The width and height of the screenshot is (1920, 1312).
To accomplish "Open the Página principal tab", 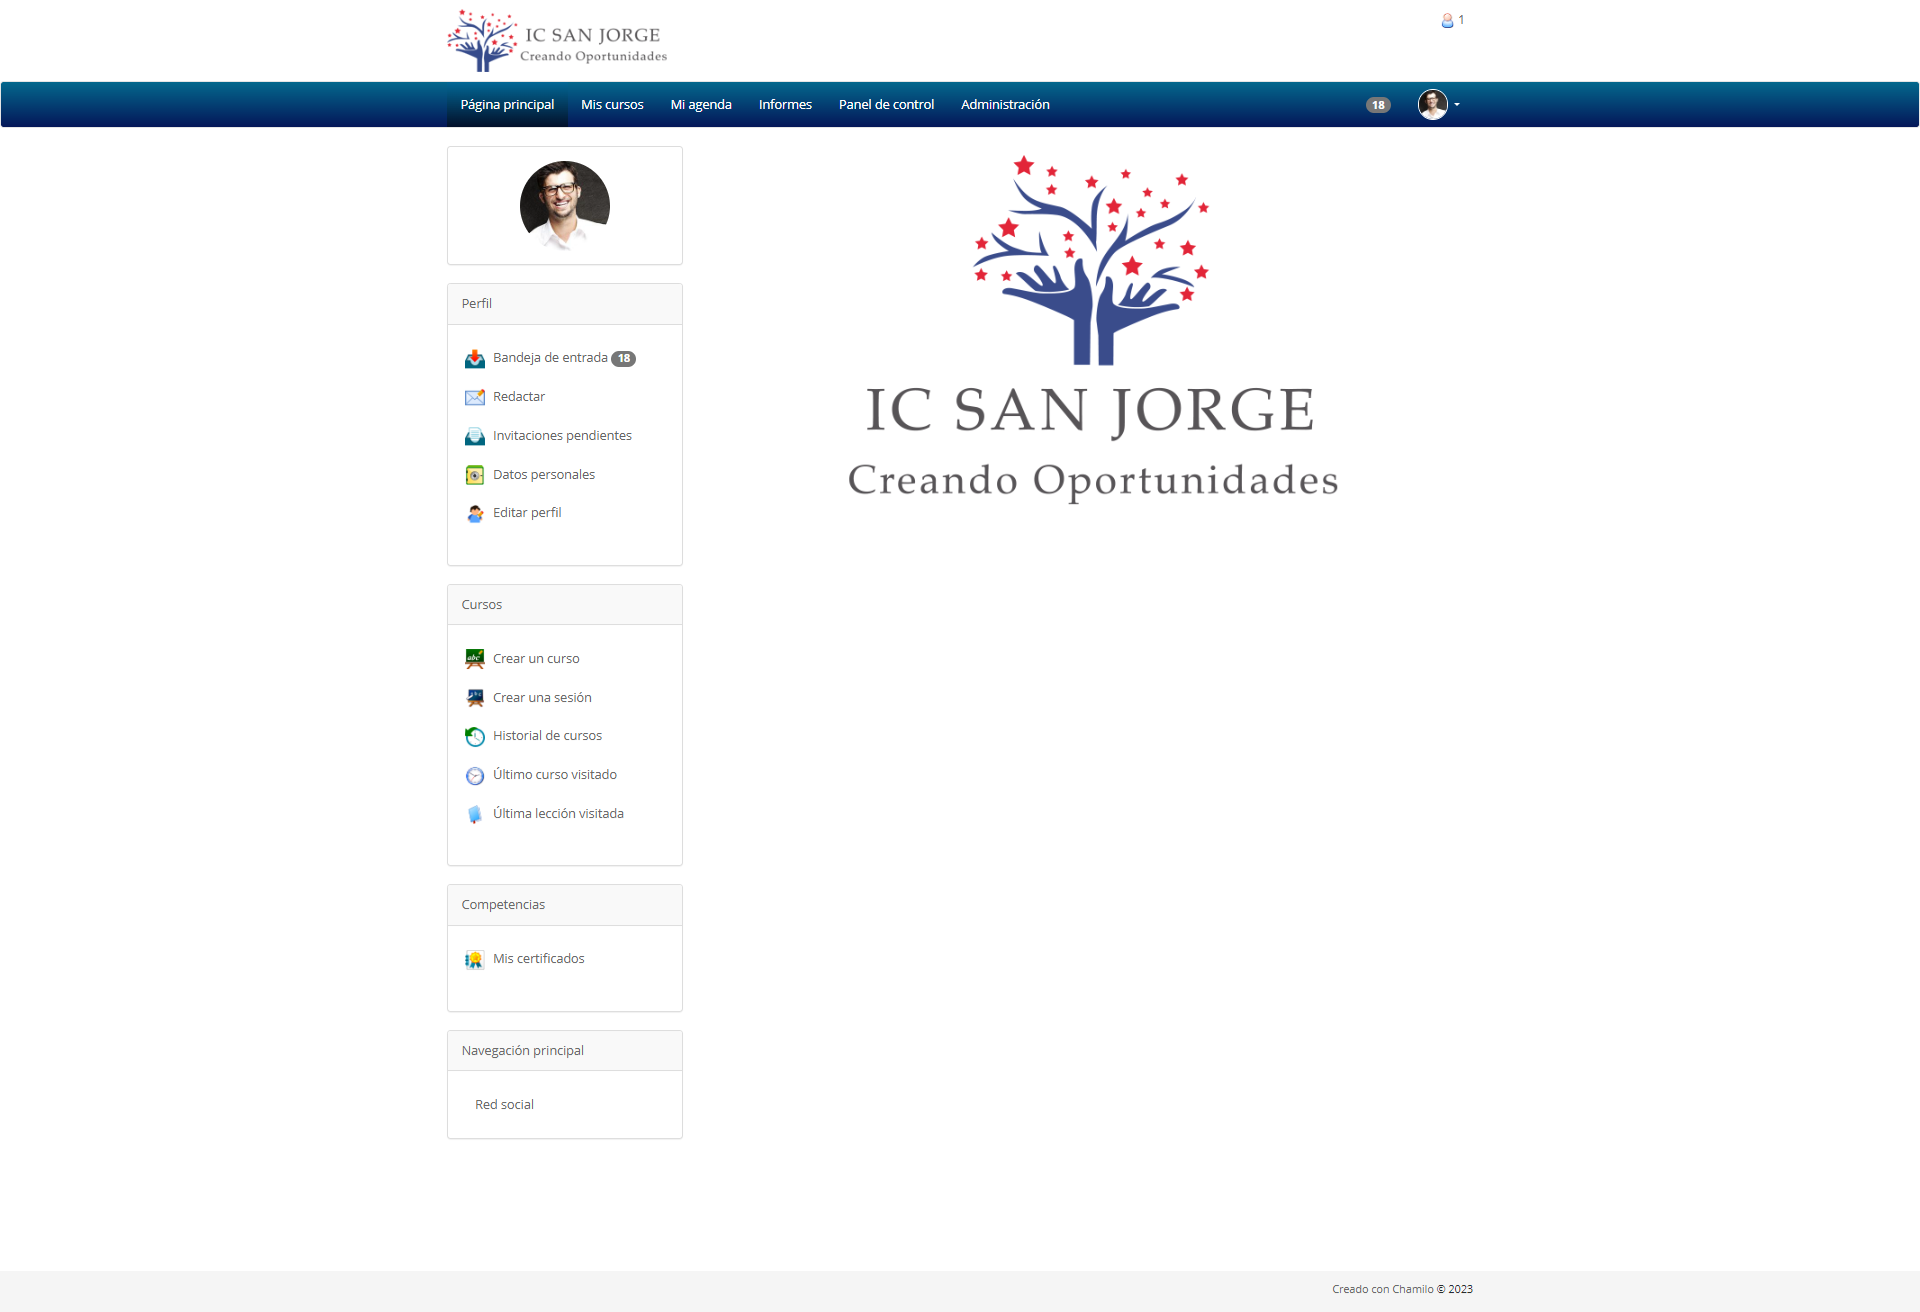I will point(507,104).
